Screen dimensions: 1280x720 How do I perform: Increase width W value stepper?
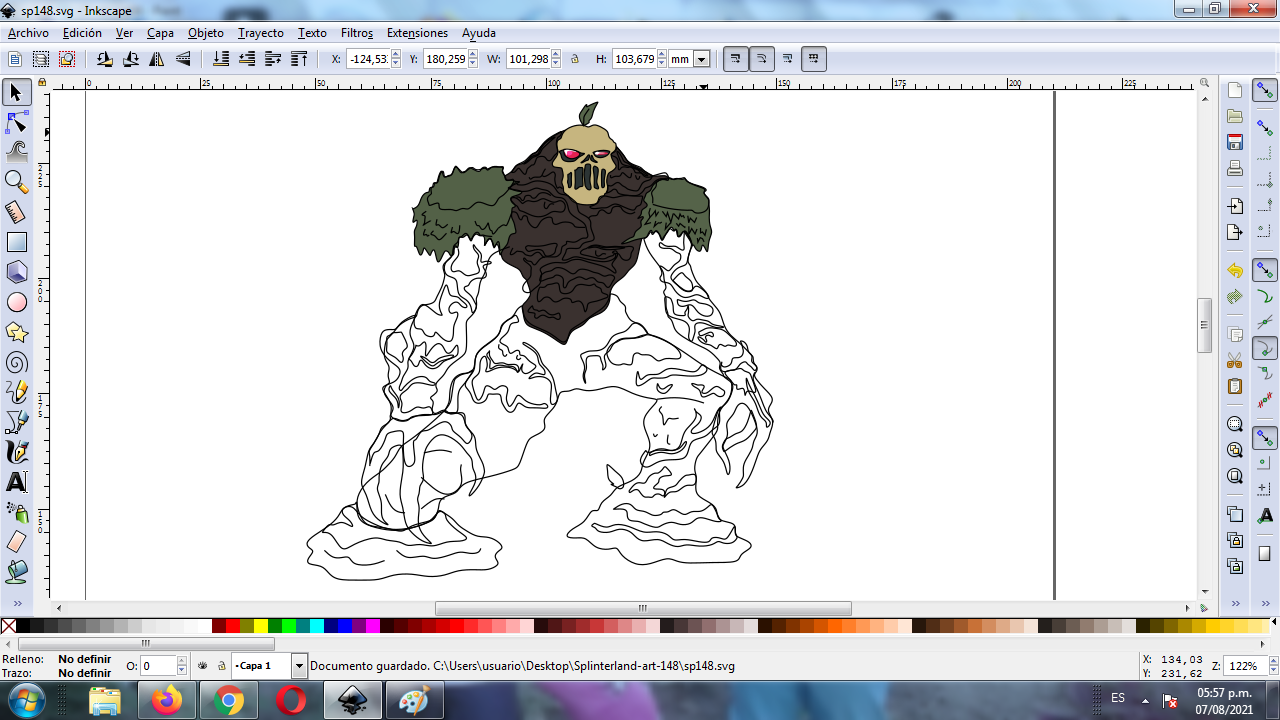coord(556,55)
